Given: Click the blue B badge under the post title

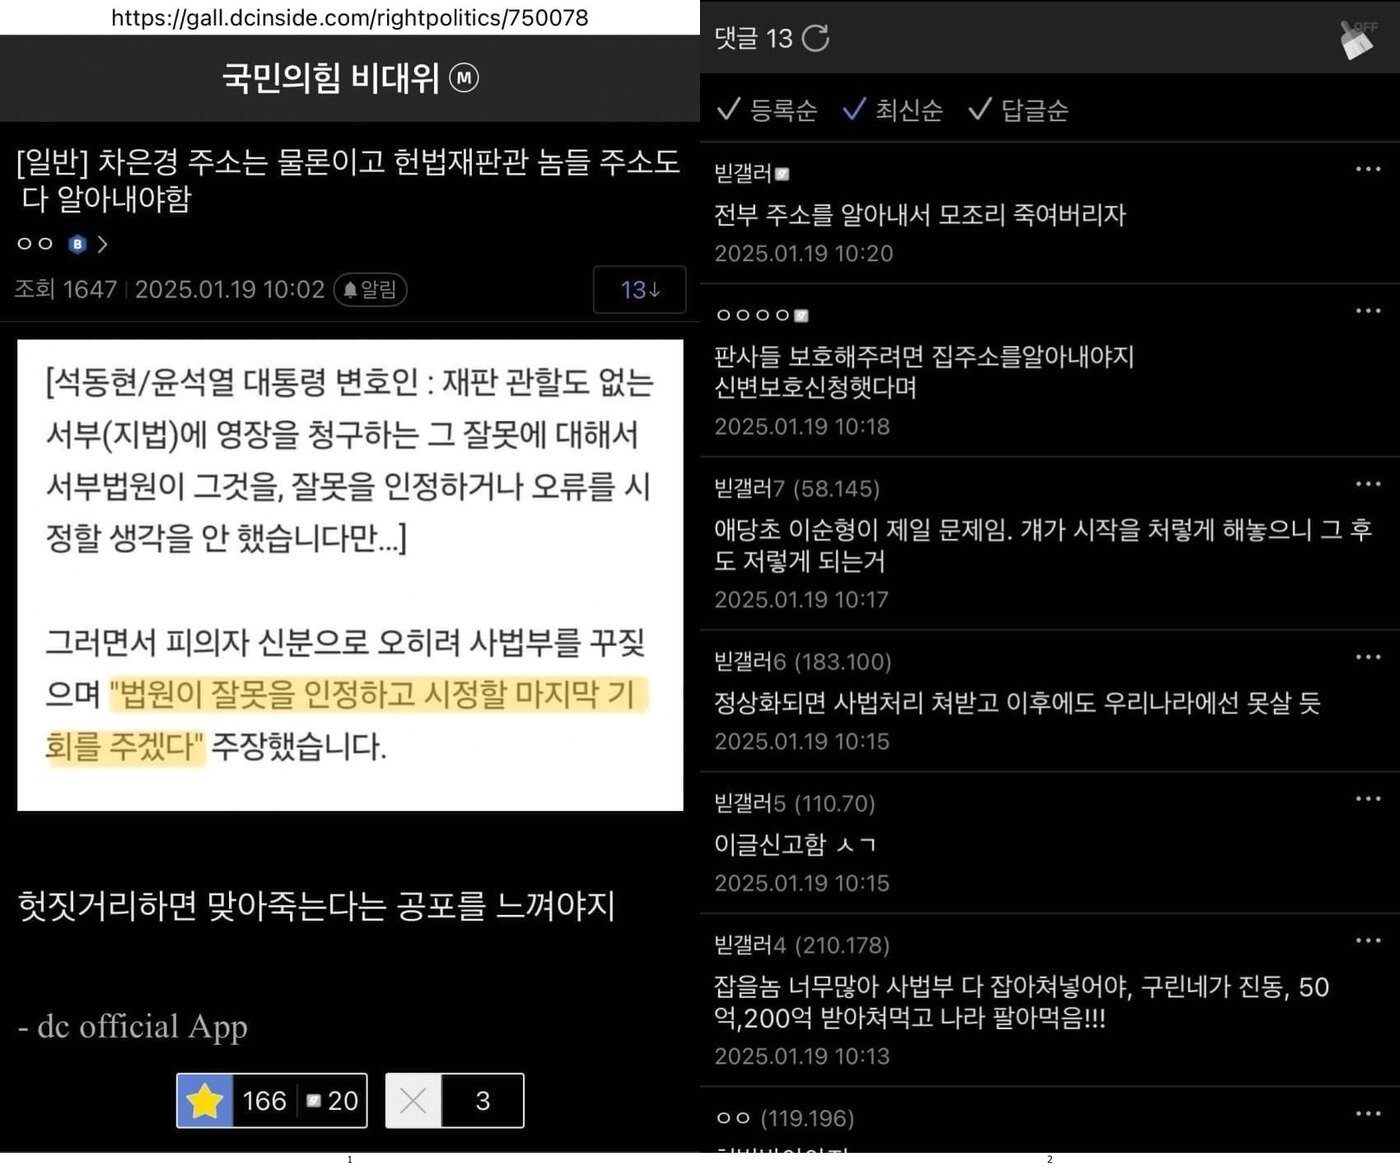Looking at the screenshot, I should point(76,243).
